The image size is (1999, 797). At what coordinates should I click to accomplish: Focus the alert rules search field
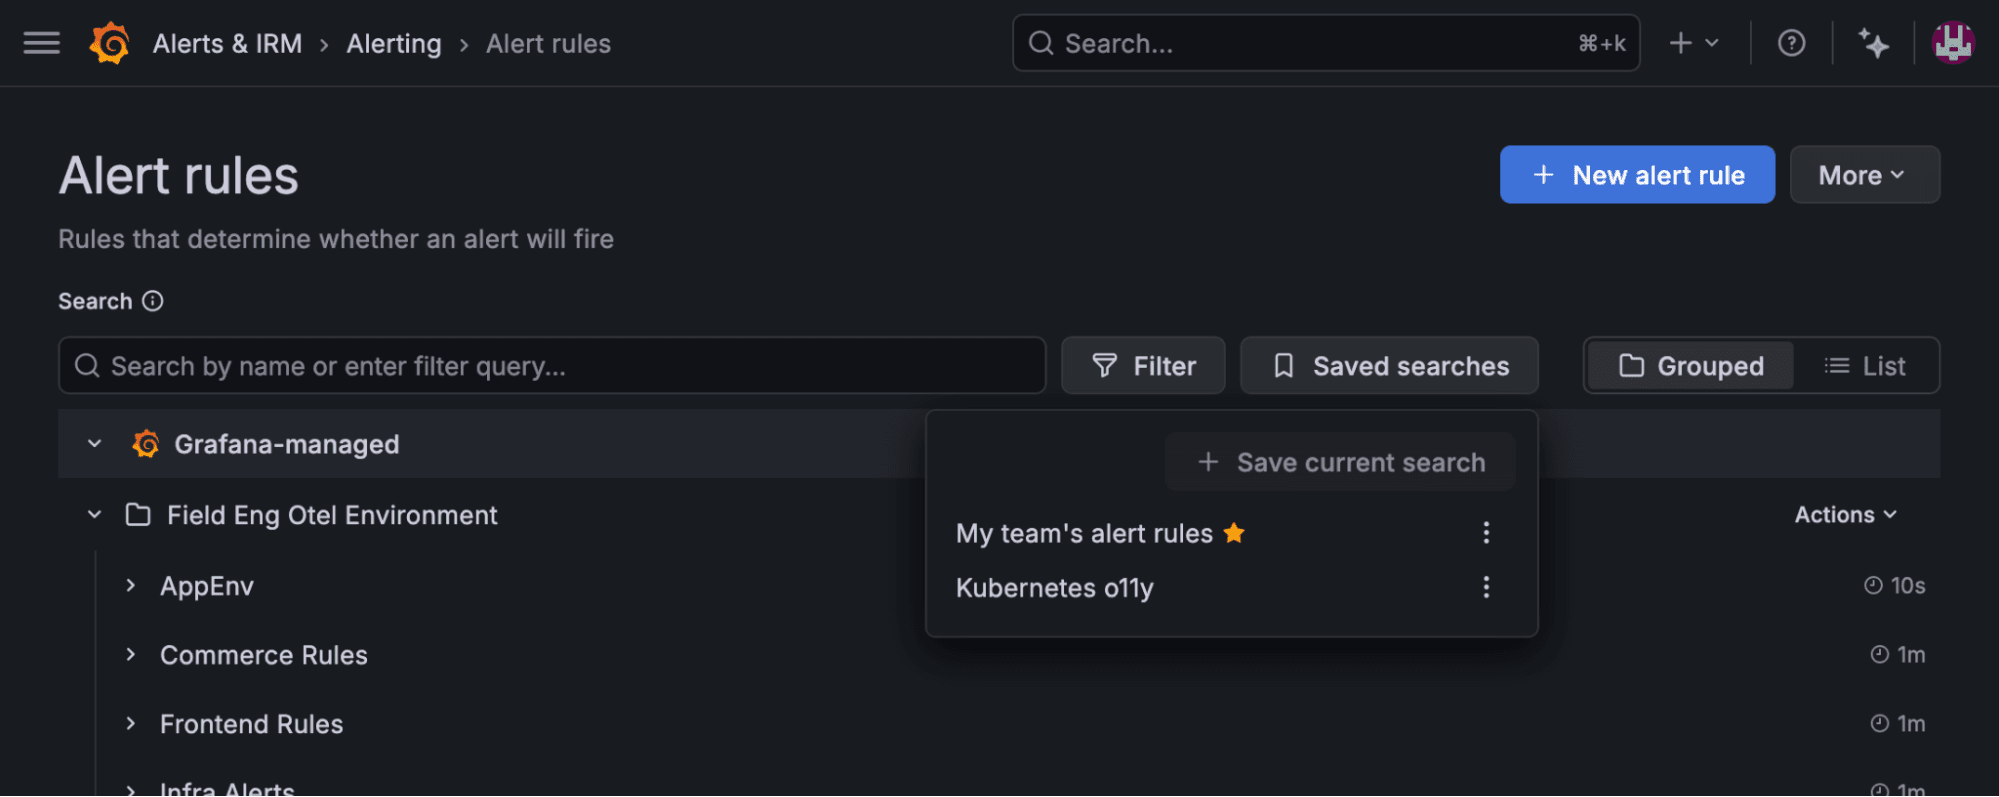point(550,365)
